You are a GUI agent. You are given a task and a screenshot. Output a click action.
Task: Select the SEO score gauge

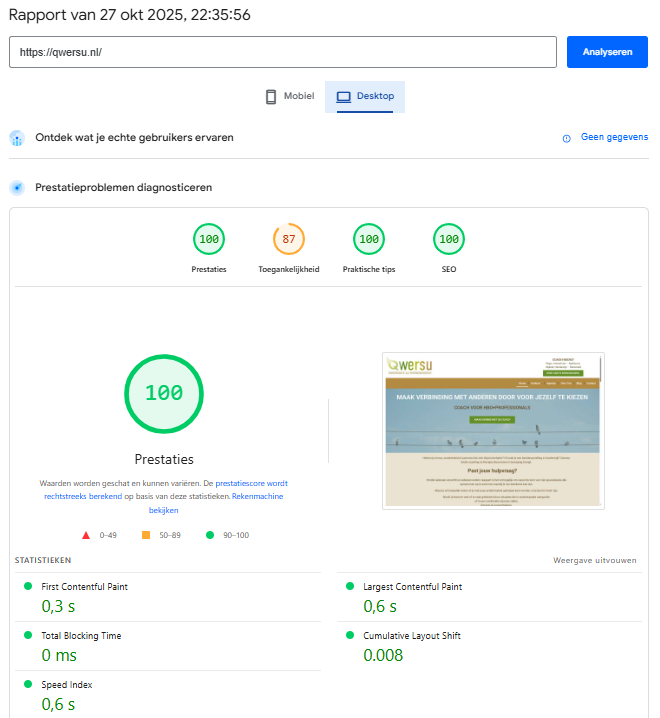pos(449,240)
